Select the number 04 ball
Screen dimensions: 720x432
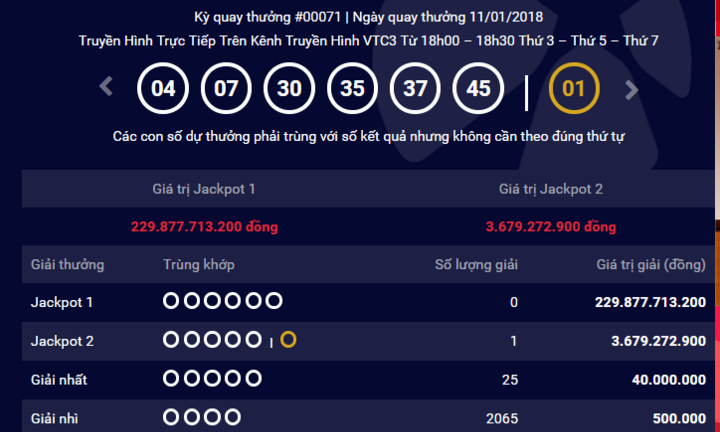[x=163, y=89]
